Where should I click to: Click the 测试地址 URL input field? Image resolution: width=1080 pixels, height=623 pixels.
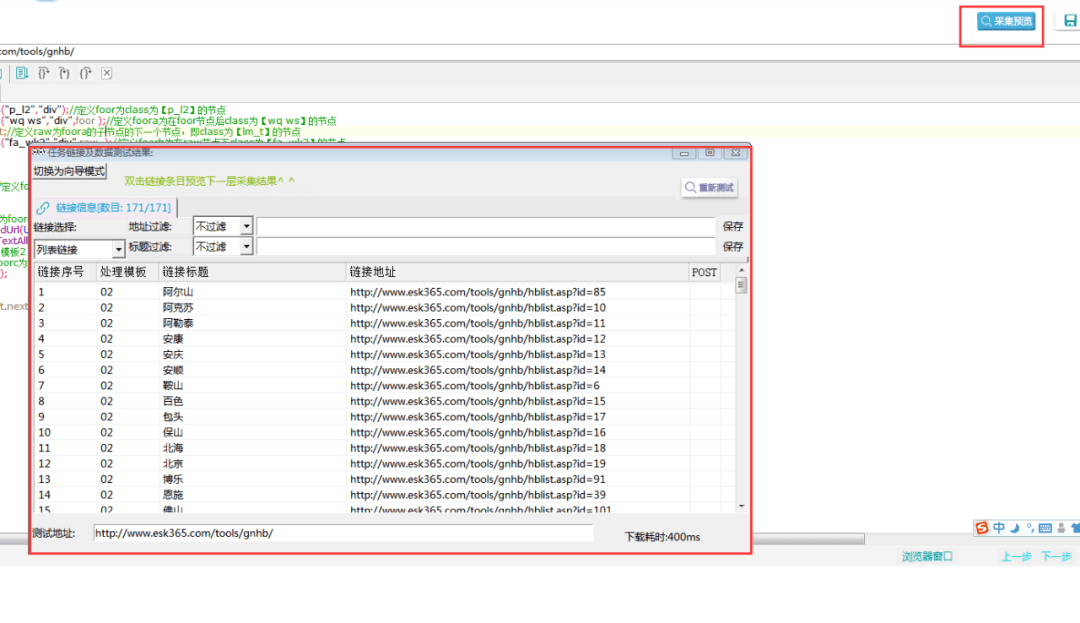pos(343,533)
